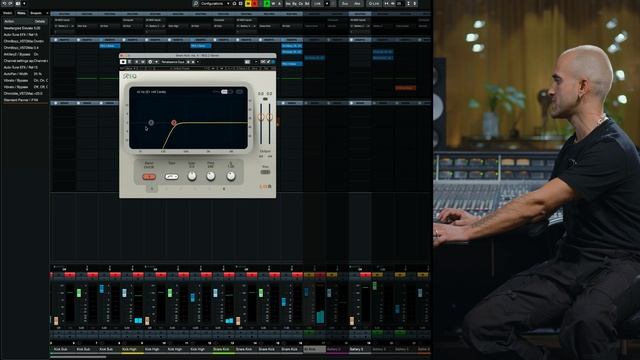Click the Action column header
This screenshot has height=360, width=640.
tap(9, 21)
